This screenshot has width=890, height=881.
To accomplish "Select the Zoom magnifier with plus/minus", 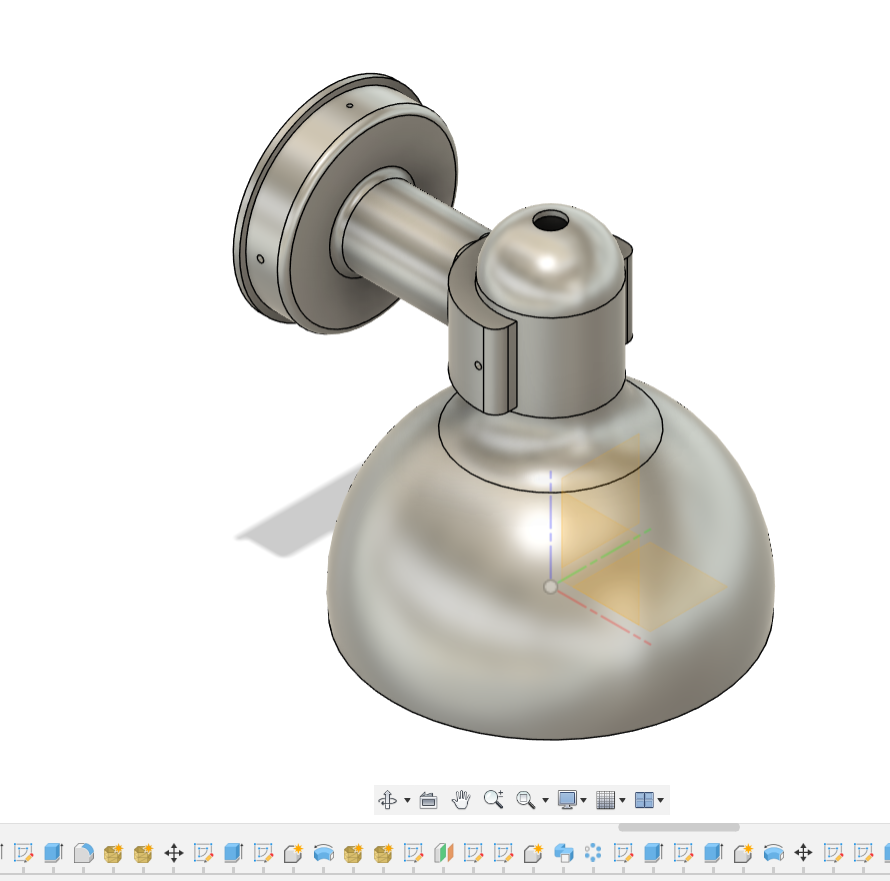I will [x=494, y=799].
